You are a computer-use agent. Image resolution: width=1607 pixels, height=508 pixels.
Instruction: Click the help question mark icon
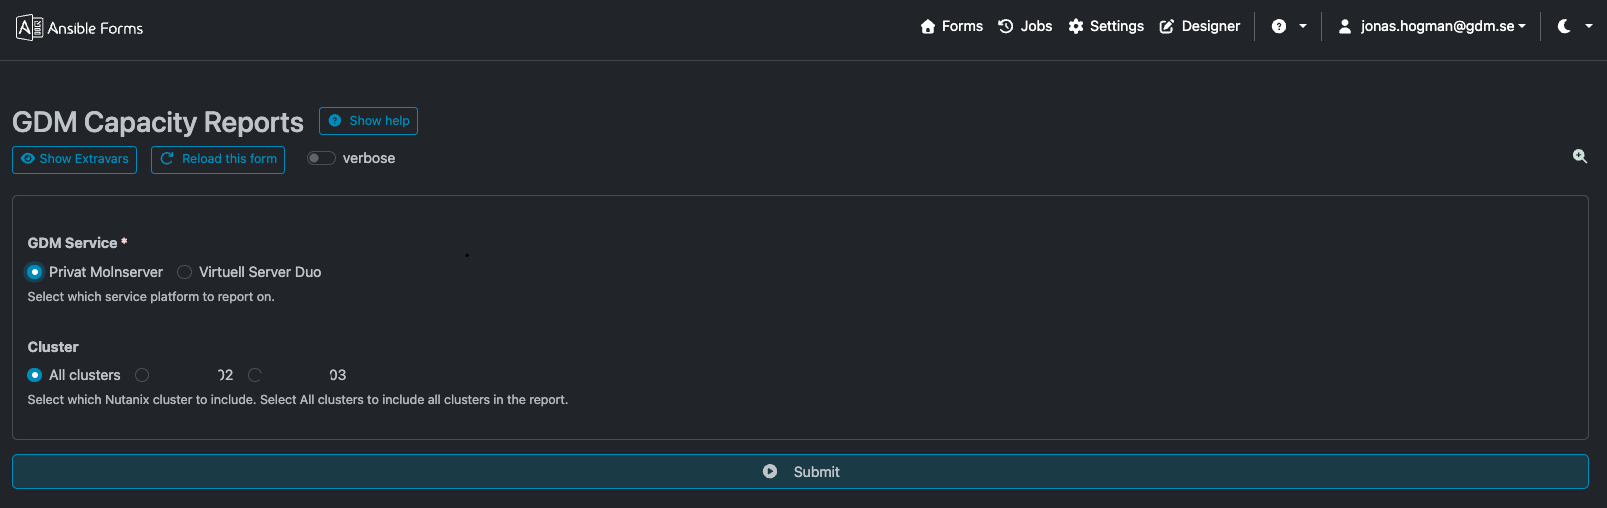1279,27
